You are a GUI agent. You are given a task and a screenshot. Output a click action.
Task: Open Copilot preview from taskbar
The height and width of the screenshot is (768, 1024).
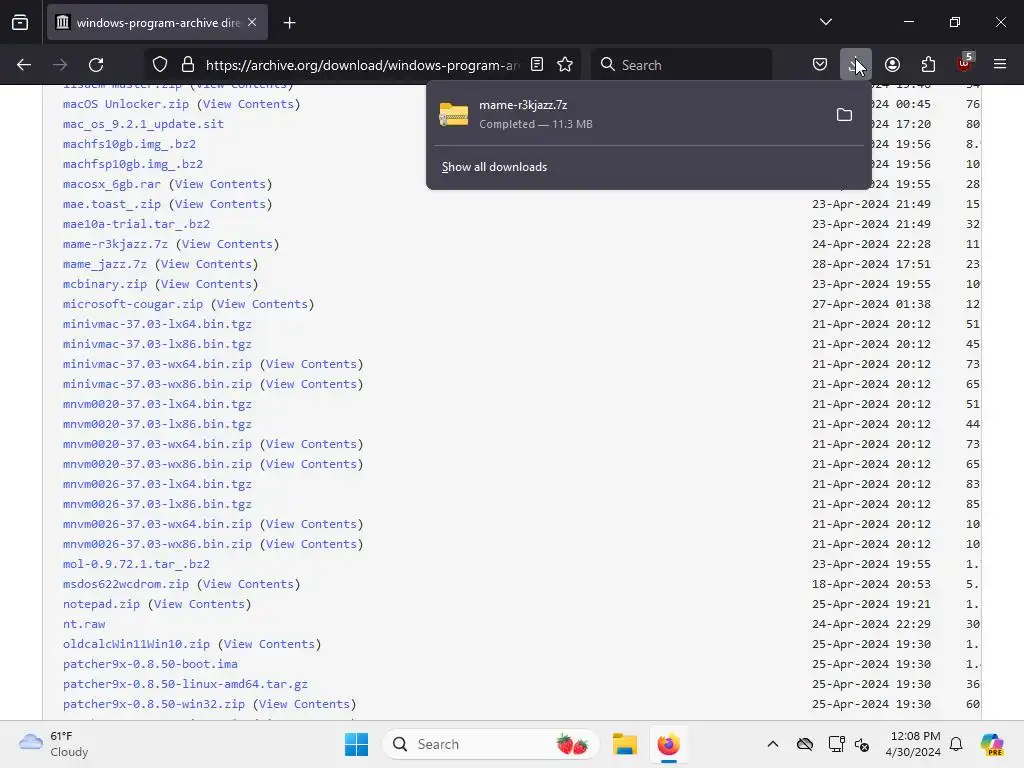coord(992,744)
